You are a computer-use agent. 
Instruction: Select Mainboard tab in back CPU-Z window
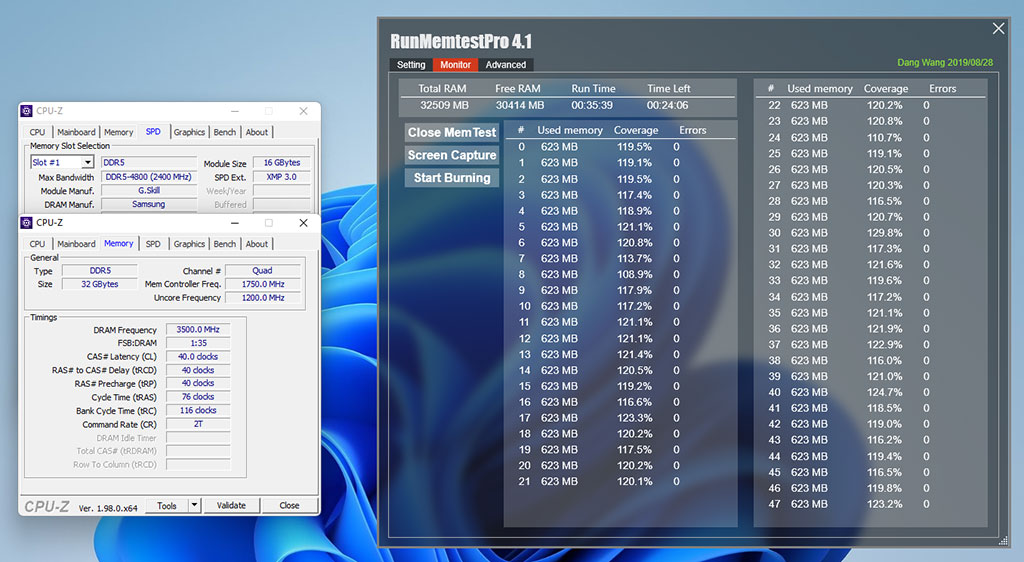tap(76, 132)
